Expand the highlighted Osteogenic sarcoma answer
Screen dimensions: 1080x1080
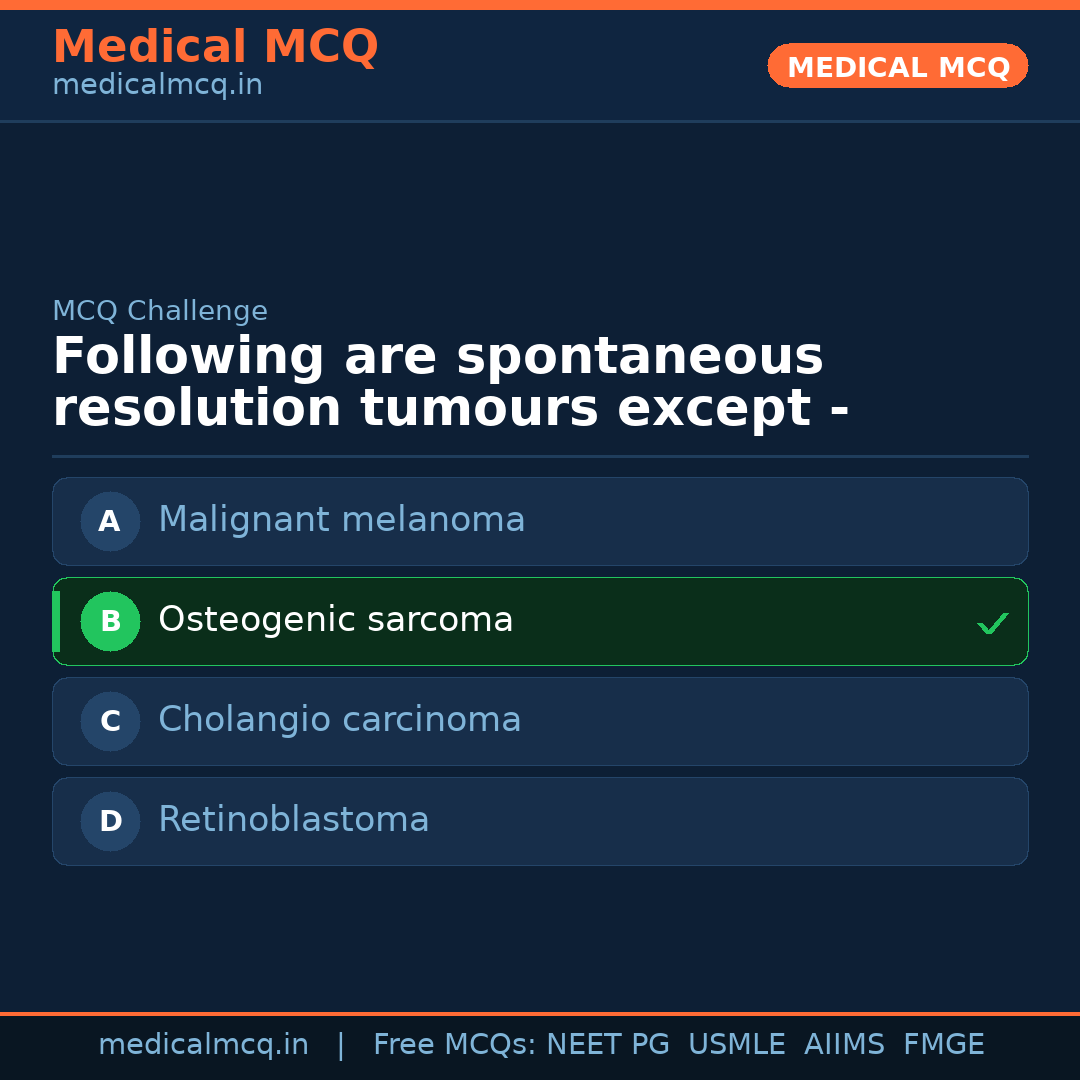point(540,621)
